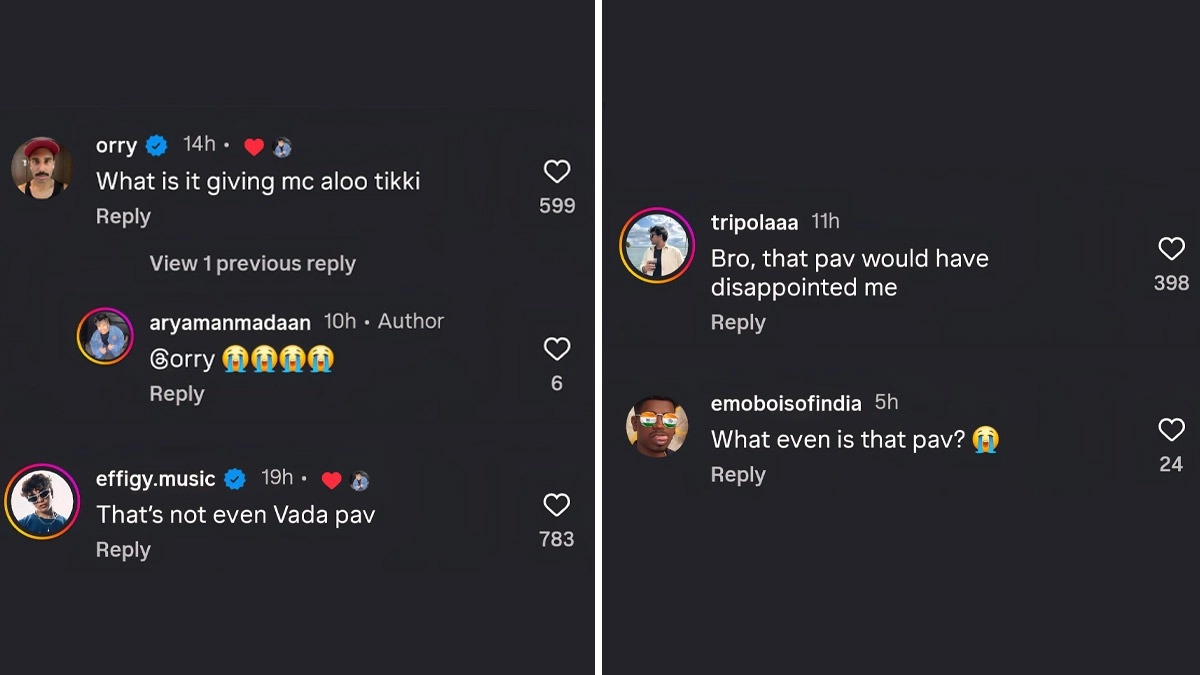
Task: Tap heart on tripolaaa's comment
Action: point(1171,249)
